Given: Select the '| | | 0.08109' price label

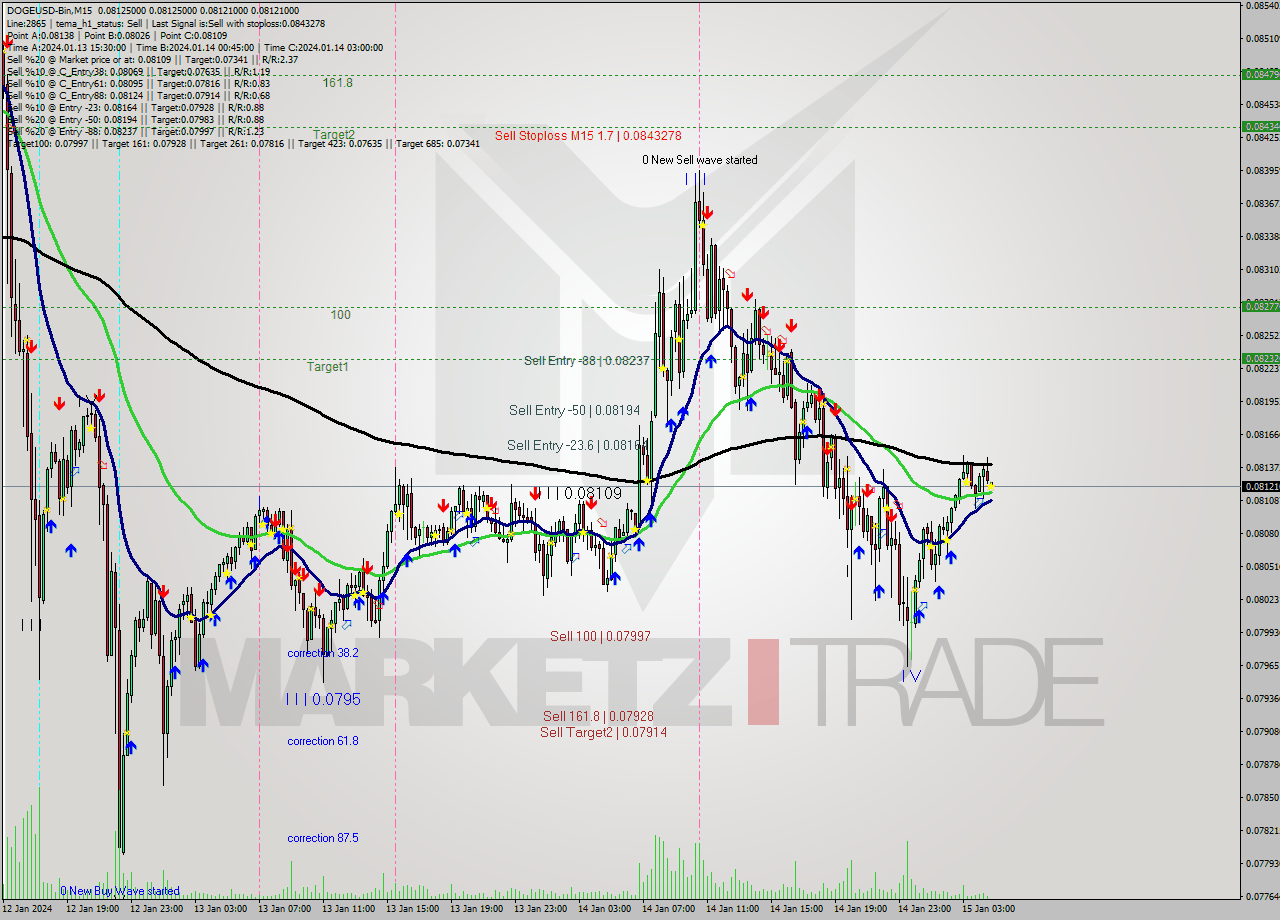Looking at the screenshot, I should pos(578,493).
